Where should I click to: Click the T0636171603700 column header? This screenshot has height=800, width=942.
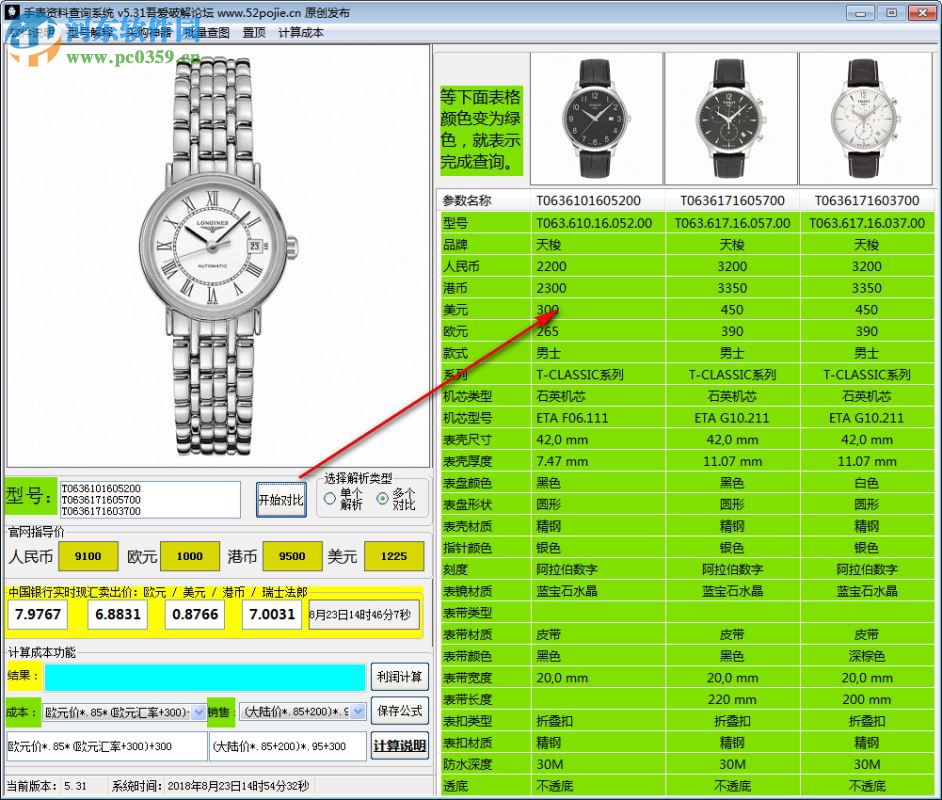tap(867, 201)
